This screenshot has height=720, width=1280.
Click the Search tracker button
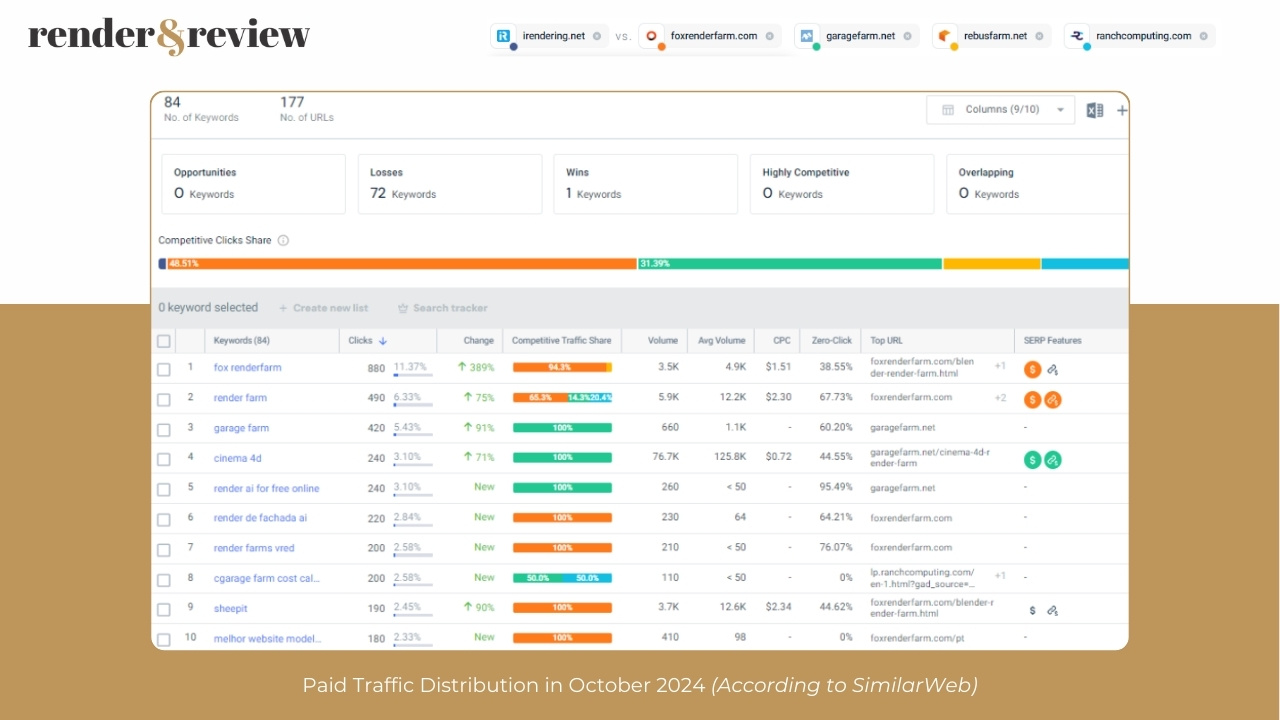coord(442,308)
